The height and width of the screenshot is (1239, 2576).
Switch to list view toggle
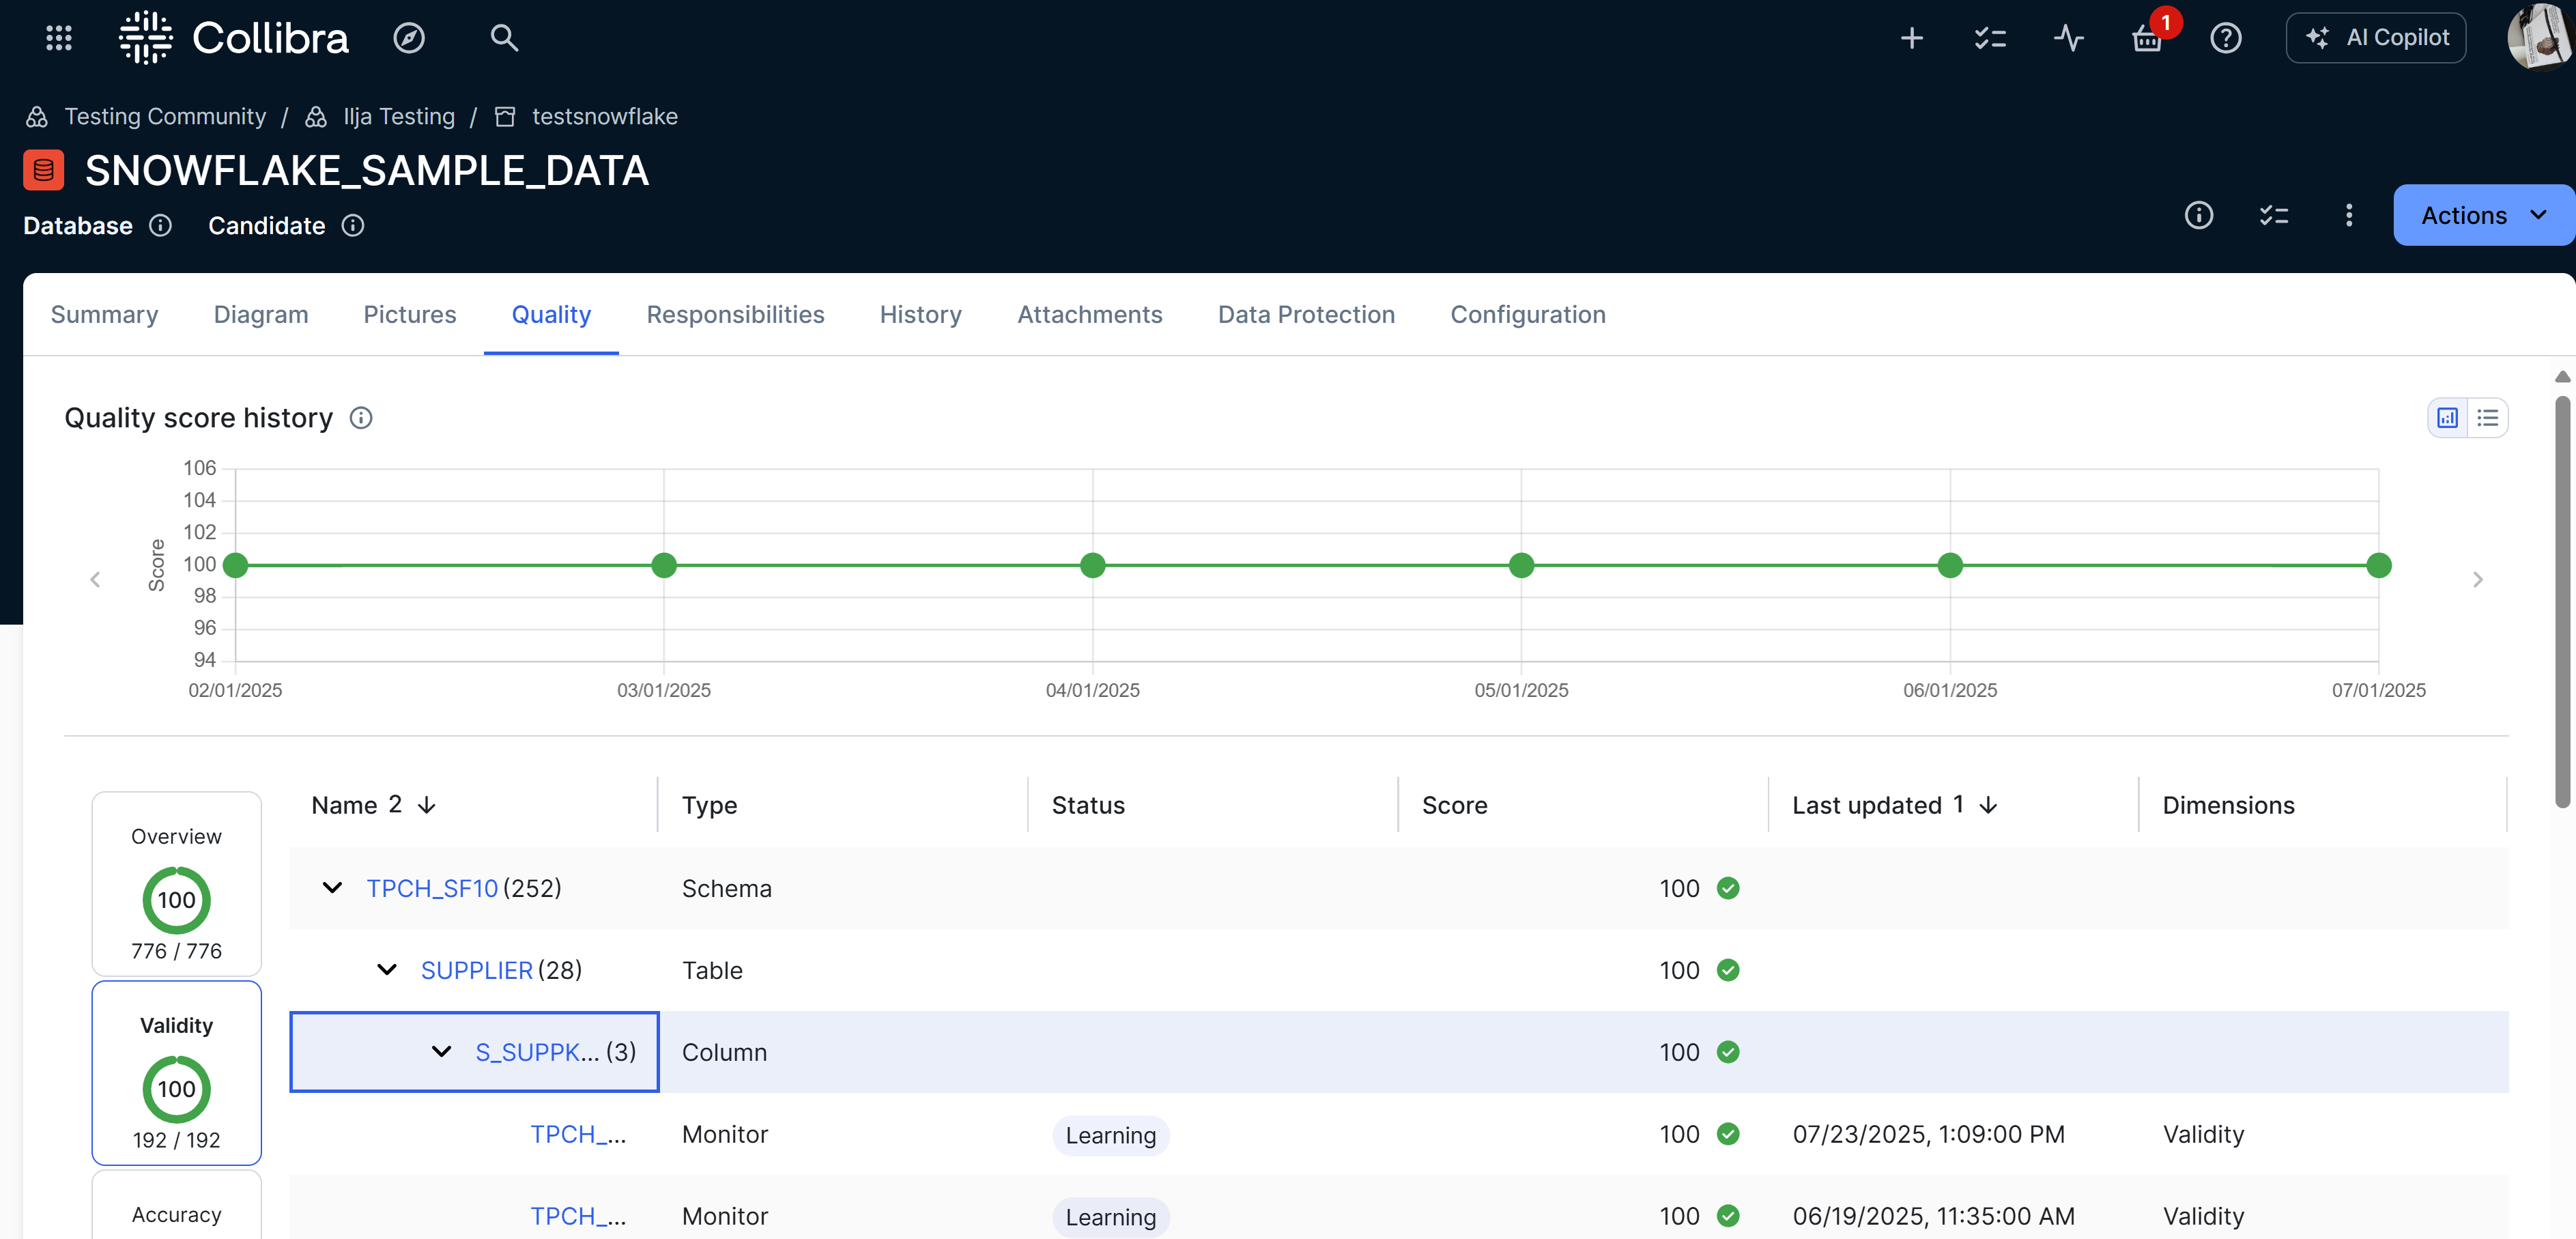pyautogui.click(x=2487, y=418)
